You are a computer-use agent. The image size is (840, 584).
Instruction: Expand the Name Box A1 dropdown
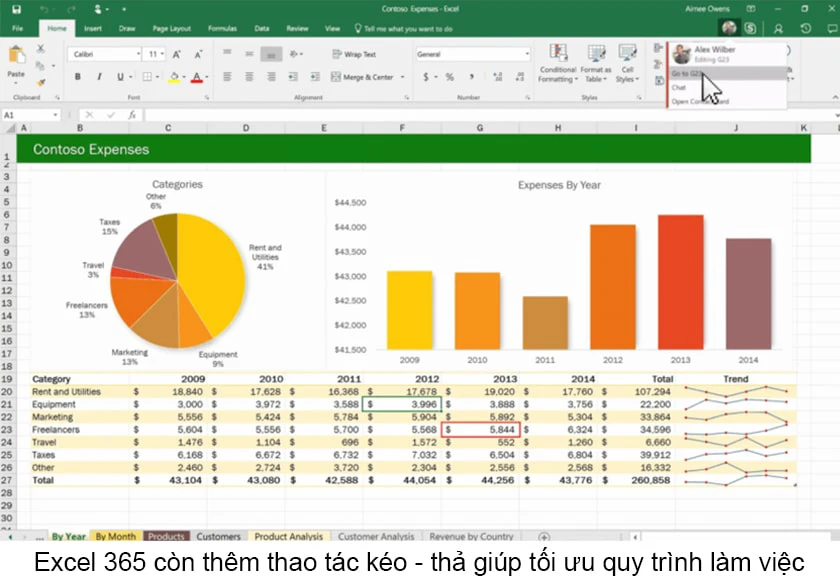[x=55, y=115]
